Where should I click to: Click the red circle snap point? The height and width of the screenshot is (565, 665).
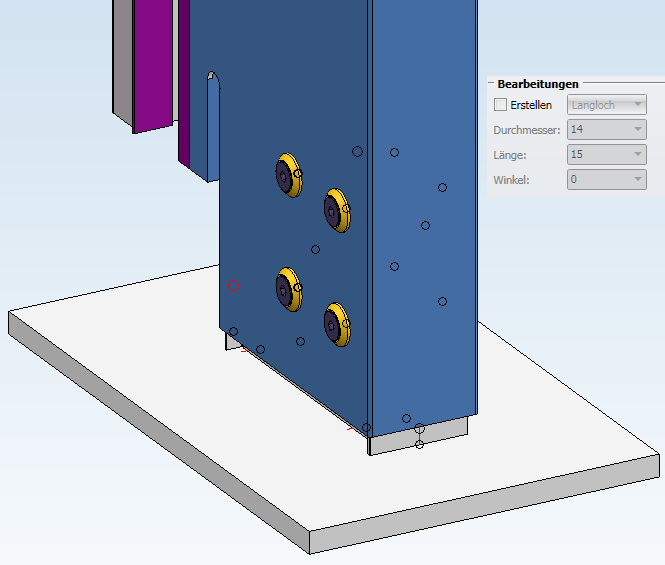pyautogui.click(x=233, y=285)
